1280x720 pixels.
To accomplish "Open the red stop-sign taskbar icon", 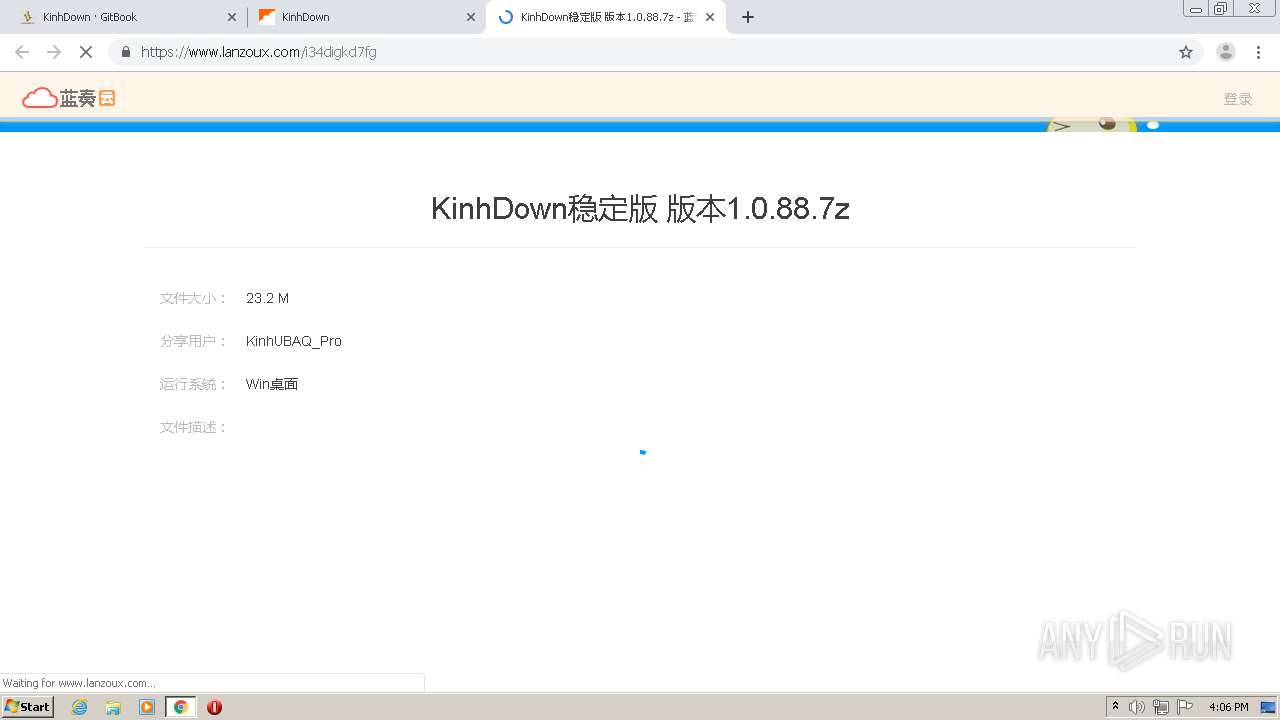I will (x=214, y=707).
